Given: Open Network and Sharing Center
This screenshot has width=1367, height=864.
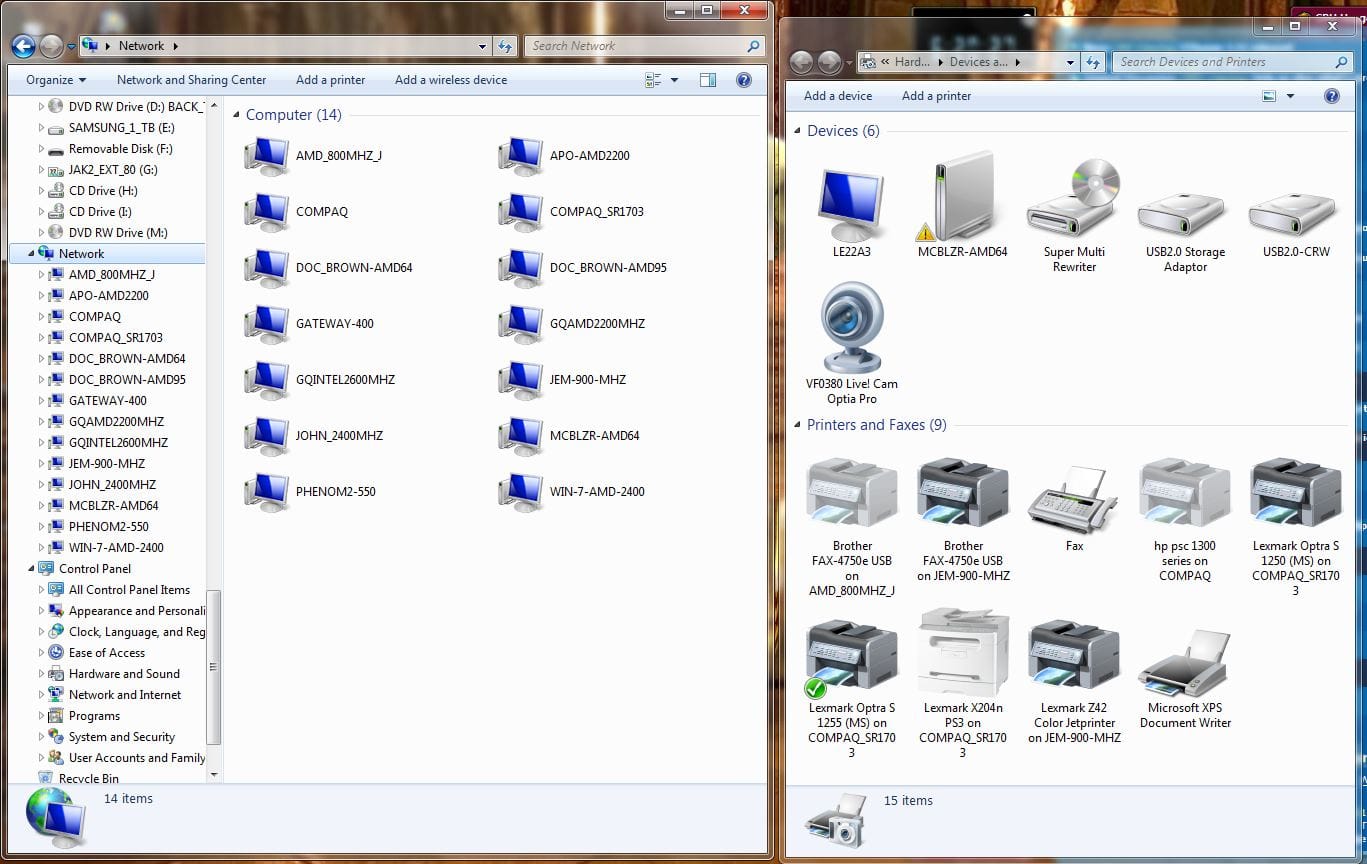Looking at the screenshot, I should click(191, 80).
